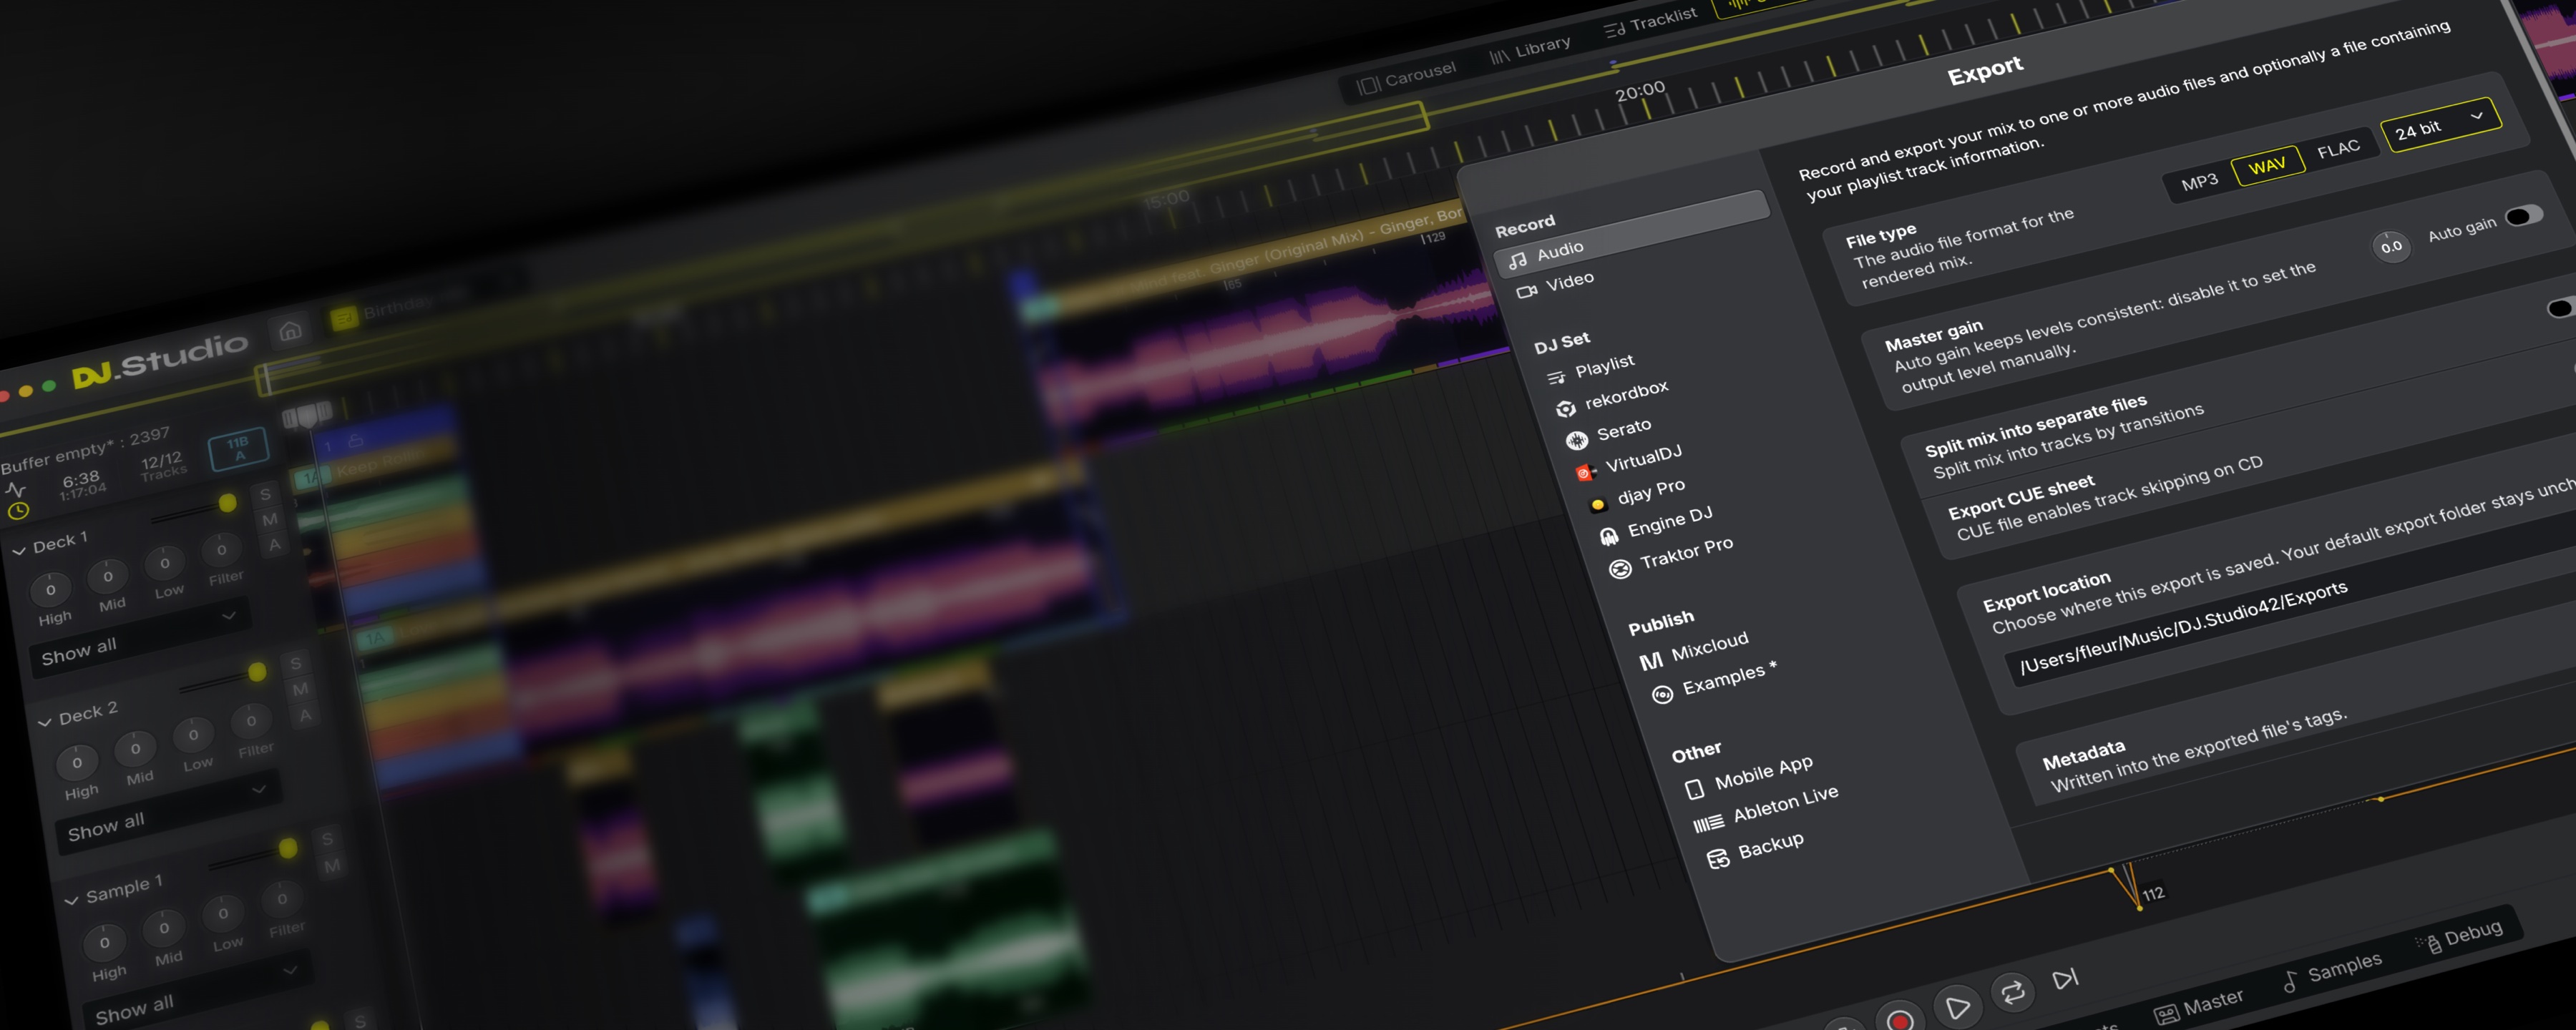The image size is (2576, 1030).
Task: Open the 24 bit depth dropdown
Action: point(2440,124)
